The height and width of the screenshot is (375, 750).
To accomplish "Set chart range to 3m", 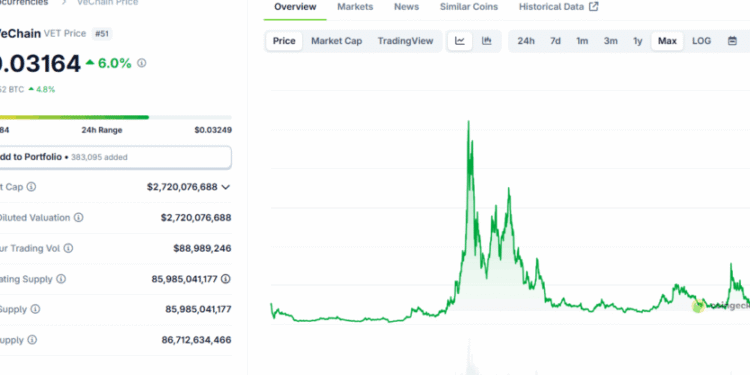I will [x=611, y=41].
